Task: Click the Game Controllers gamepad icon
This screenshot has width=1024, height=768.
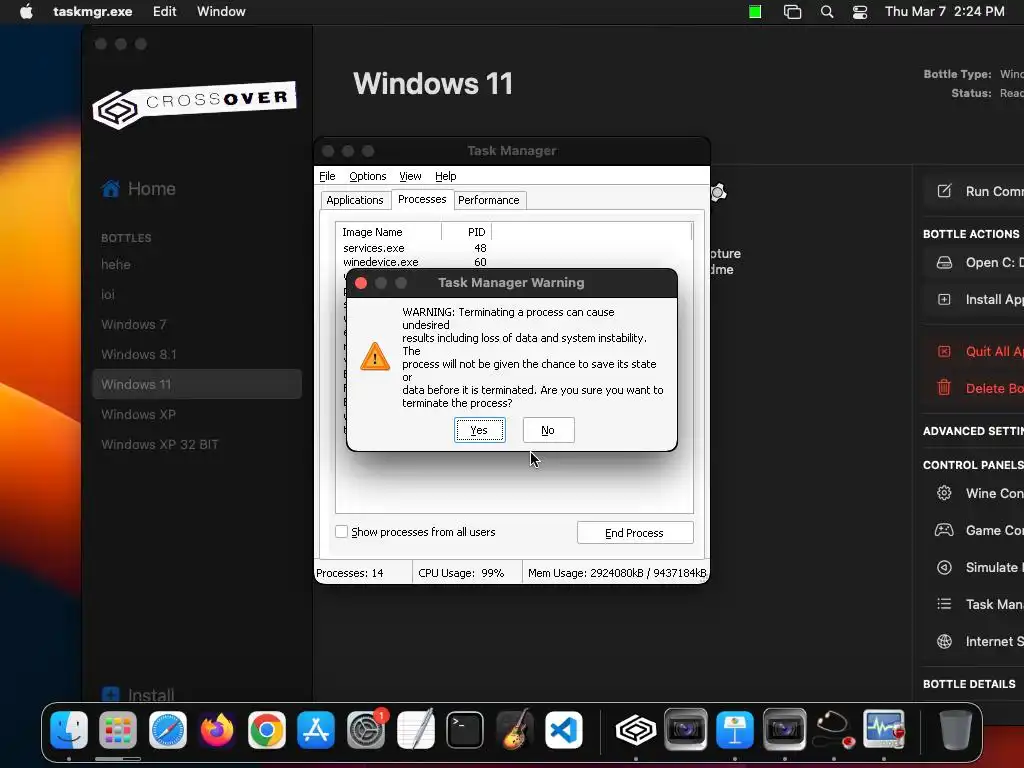Action: click(944, 530)
